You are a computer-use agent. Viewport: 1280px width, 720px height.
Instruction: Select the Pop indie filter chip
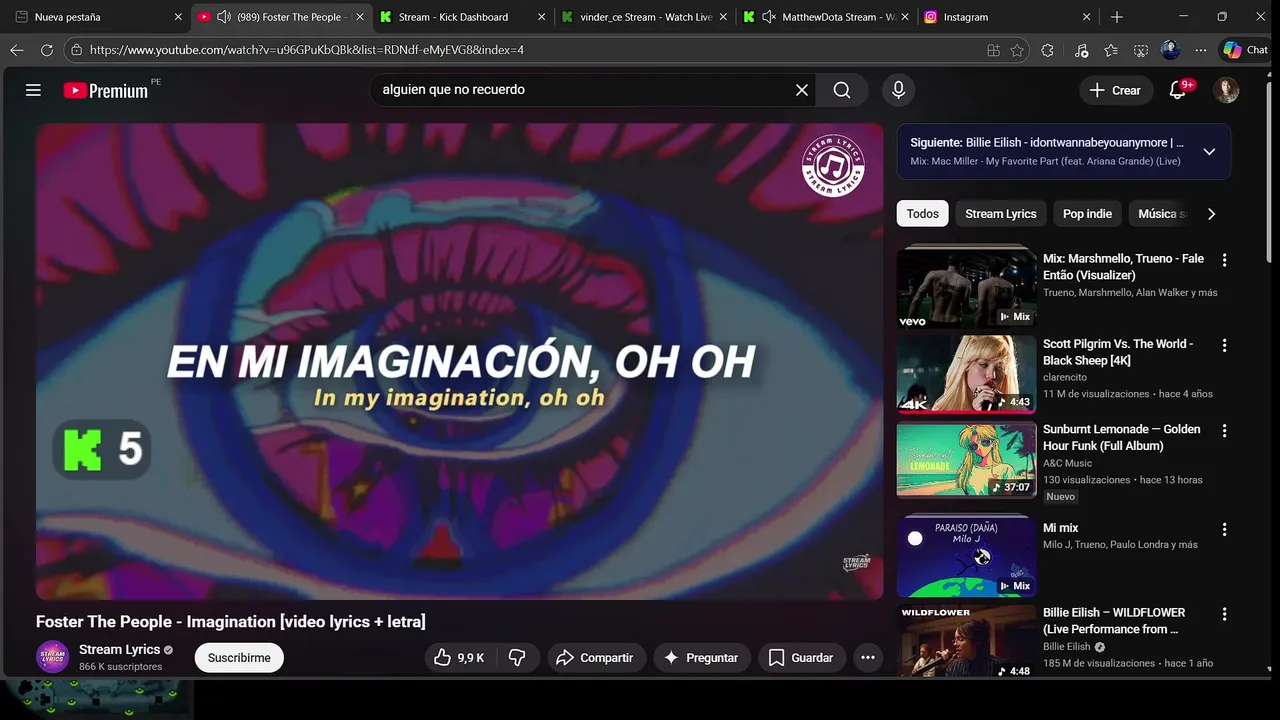point(1087,214)
